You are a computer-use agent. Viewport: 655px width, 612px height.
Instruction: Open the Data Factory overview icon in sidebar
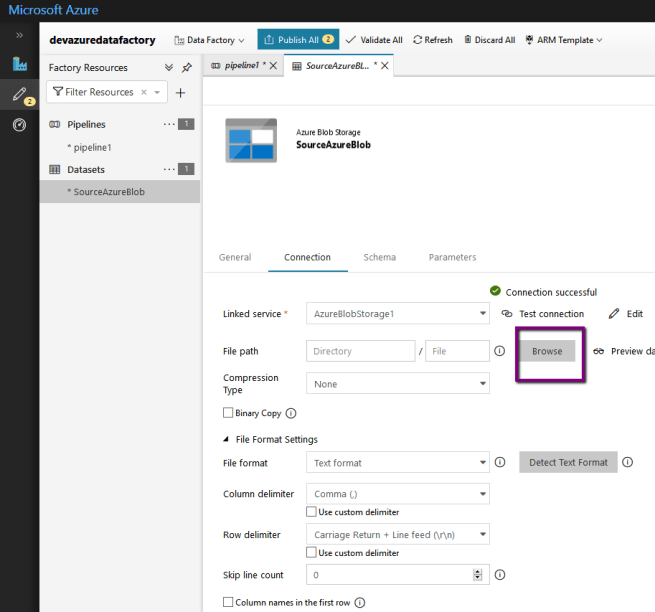[x=19, y=64]
